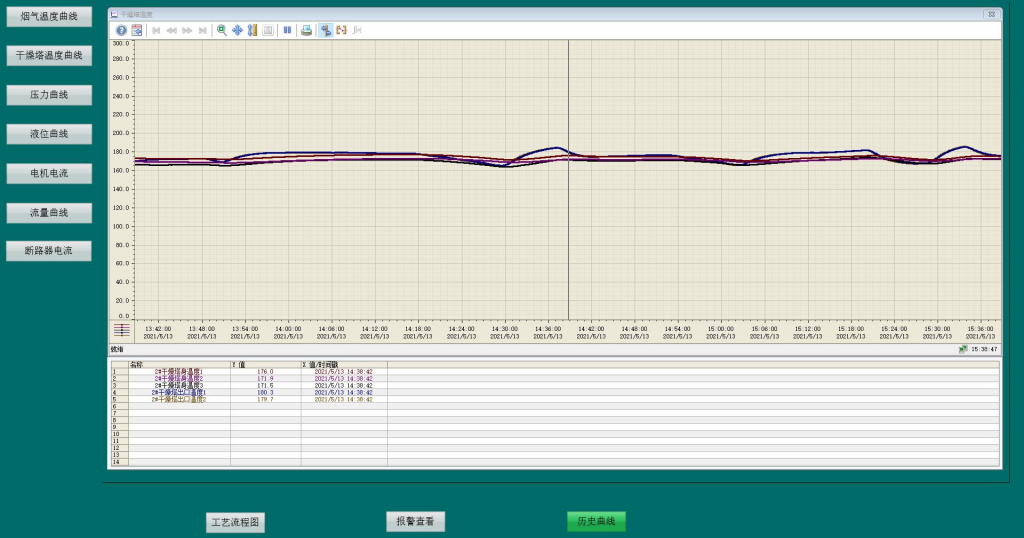Viewport: 1024px width, 538px height.
Task: Go to 工艺流程图 process flow view
Action: [x=235, y=522]
